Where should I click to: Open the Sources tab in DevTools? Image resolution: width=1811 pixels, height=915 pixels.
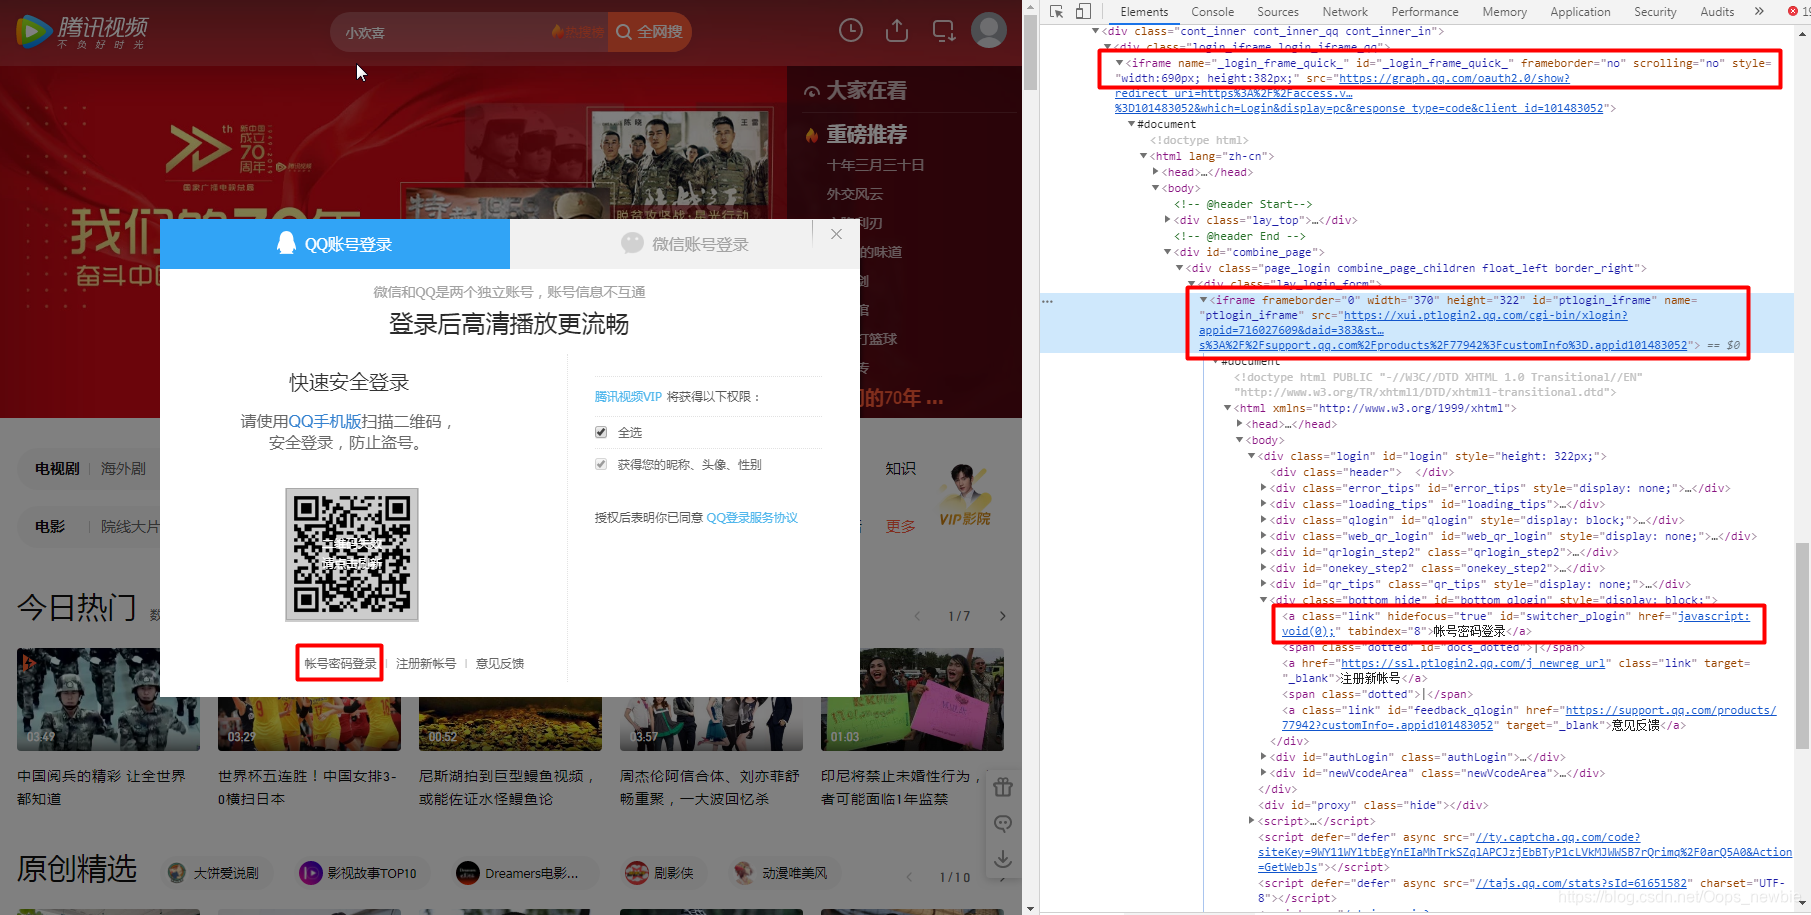pos(1278,12)
